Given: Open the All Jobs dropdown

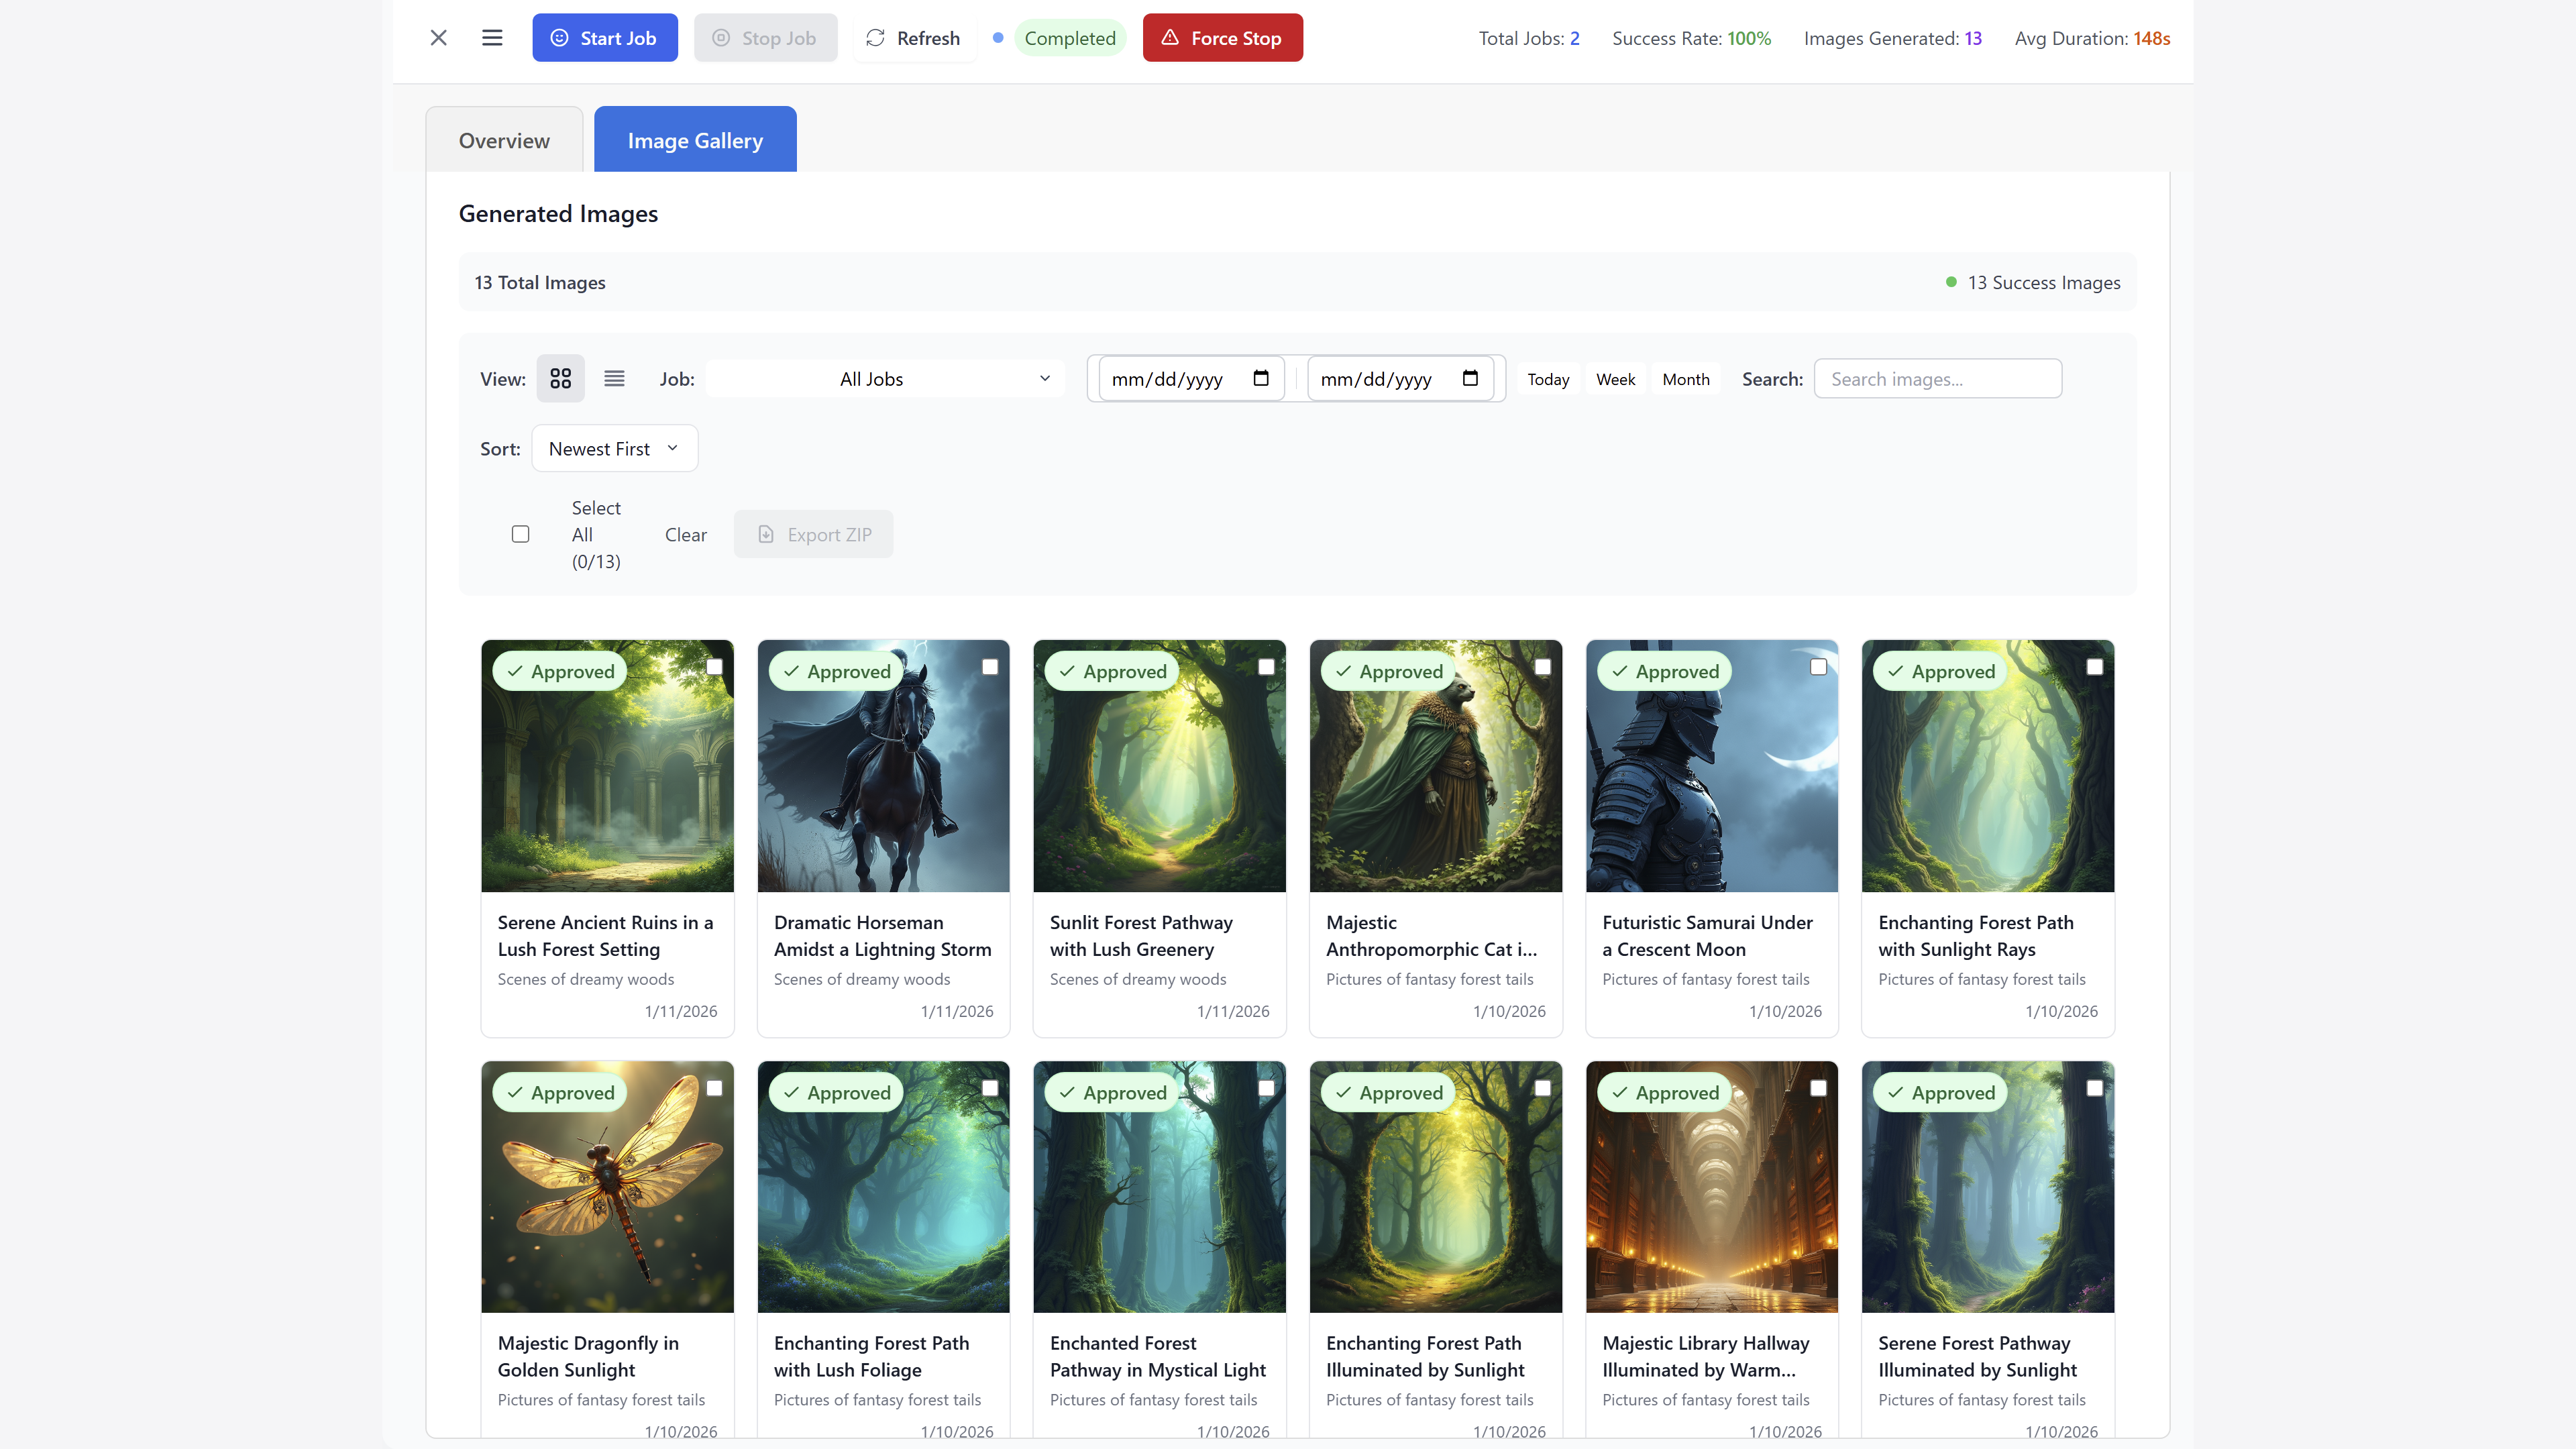Looking at the screenshot, I should coord(885,379).
